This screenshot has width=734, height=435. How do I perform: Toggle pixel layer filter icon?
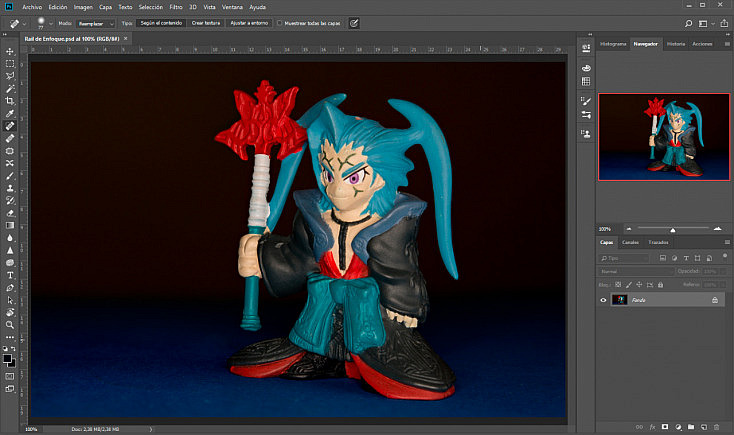pyautogui.click(x=663, y=258)
